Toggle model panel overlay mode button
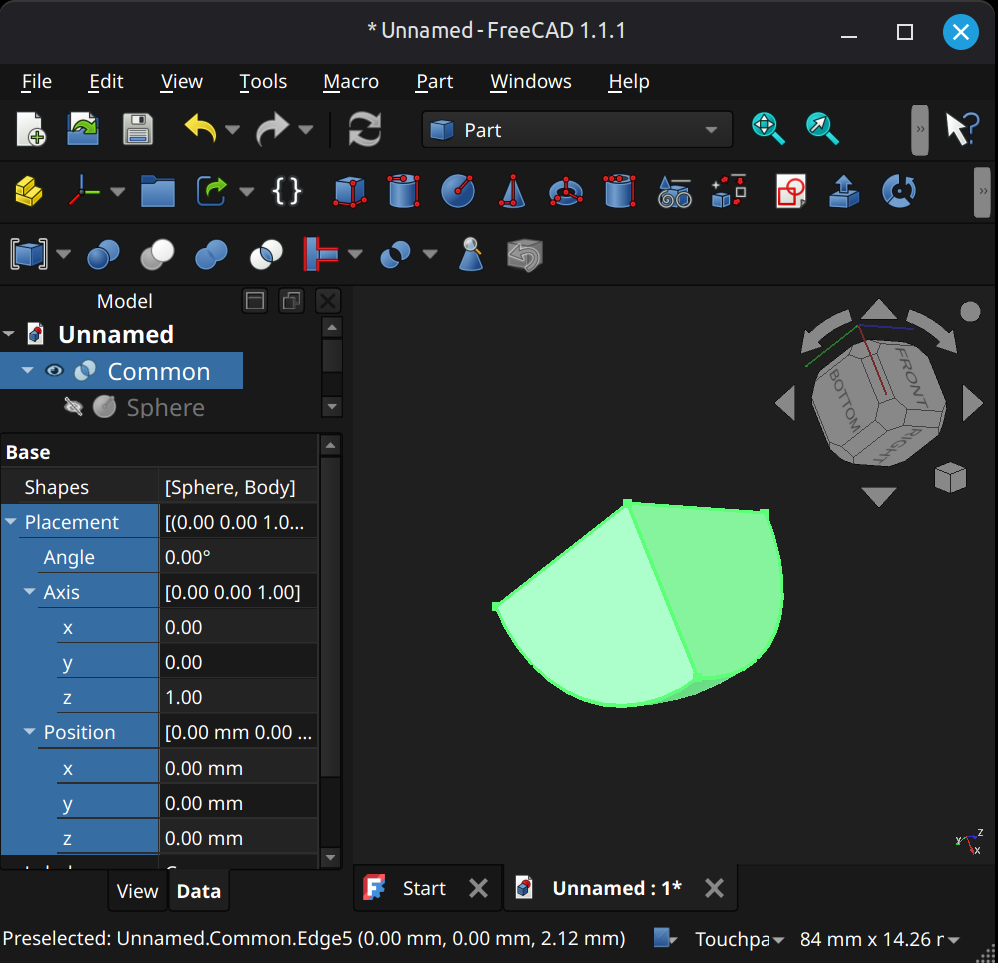 point(255,300)
